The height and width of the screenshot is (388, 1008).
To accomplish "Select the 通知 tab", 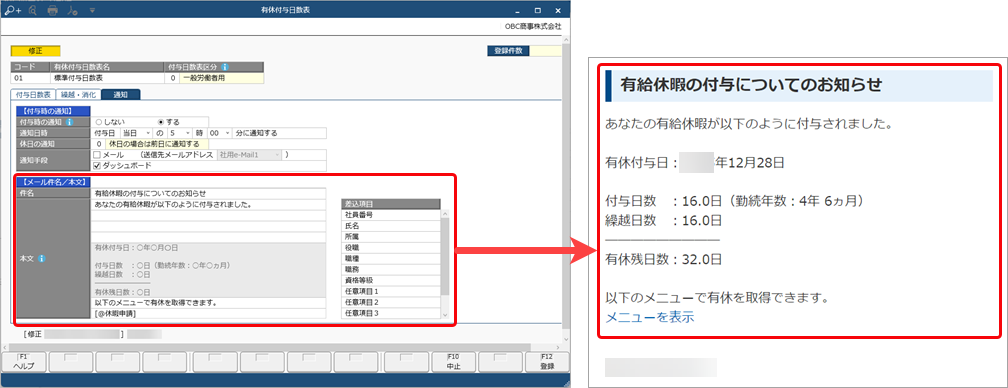I will point(120,95).
